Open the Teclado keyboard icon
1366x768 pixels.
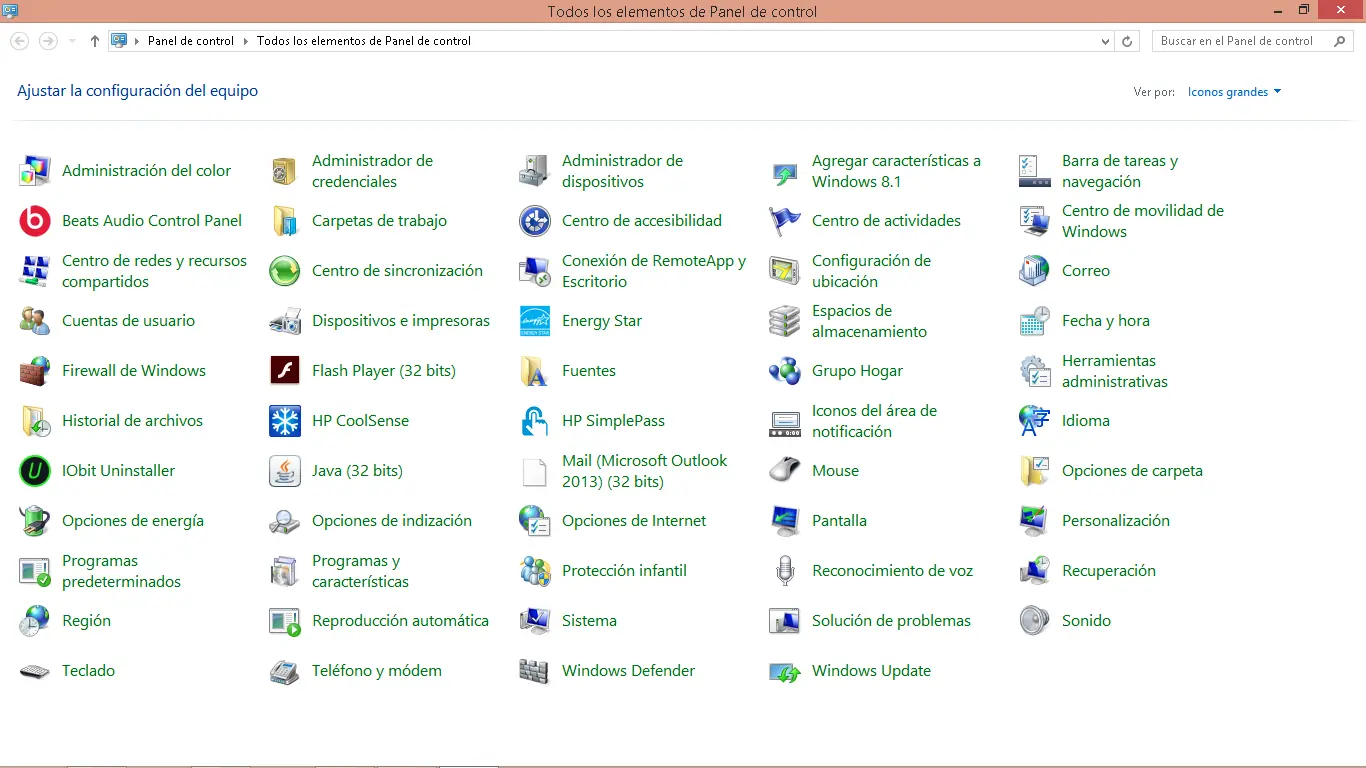[35, 671]
